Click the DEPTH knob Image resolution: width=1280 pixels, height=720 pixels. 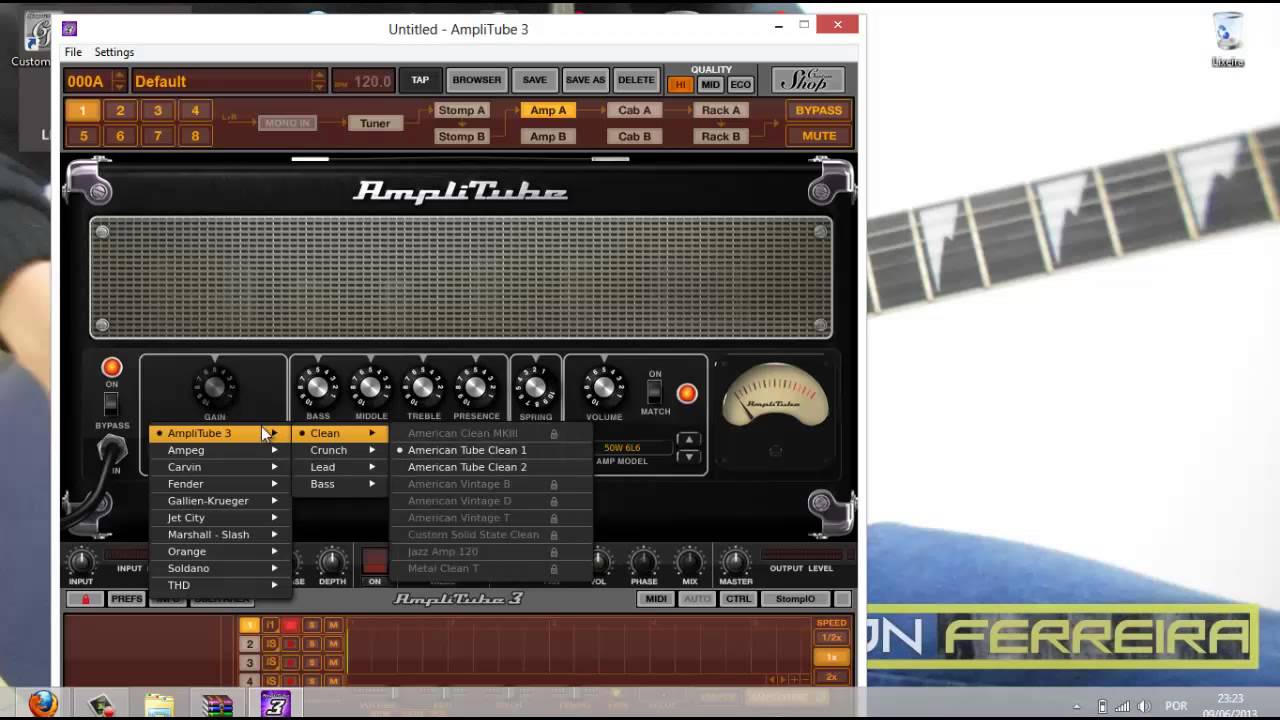[332, 561]
